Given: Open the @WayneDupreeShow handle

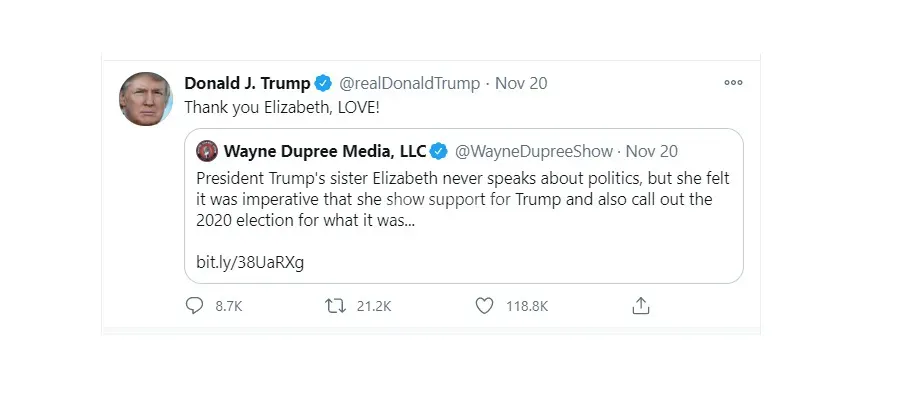Looking at the screenshot, I should [534, 152].
